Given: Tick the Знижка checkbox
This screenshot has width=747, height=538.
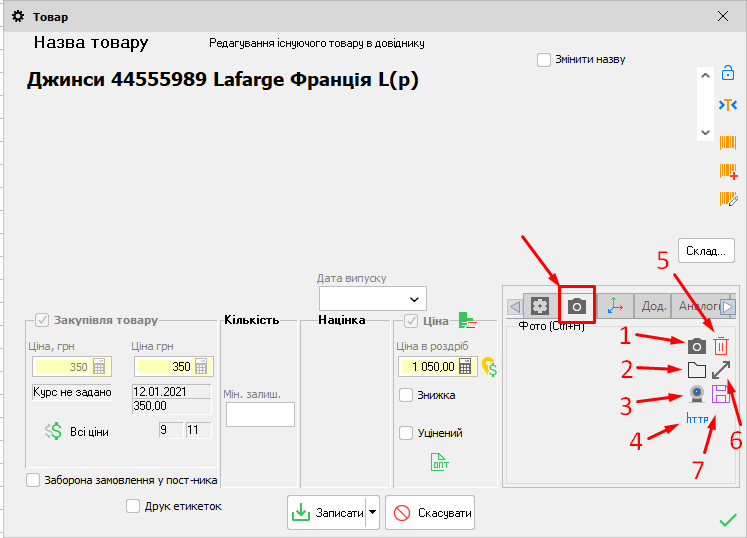Looking at the screenshot, I should (406, 395).
